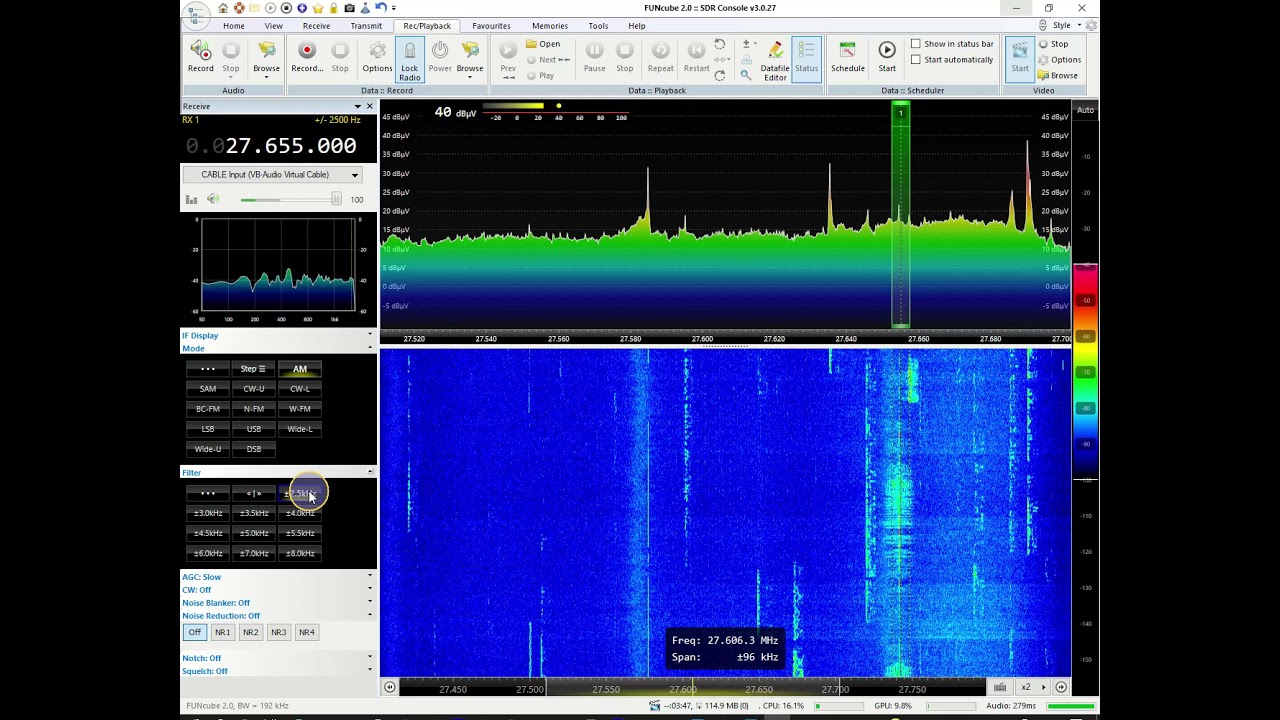Select AM mode
The width and height of the screenshot is (1280, 720).
click(300, 369)
